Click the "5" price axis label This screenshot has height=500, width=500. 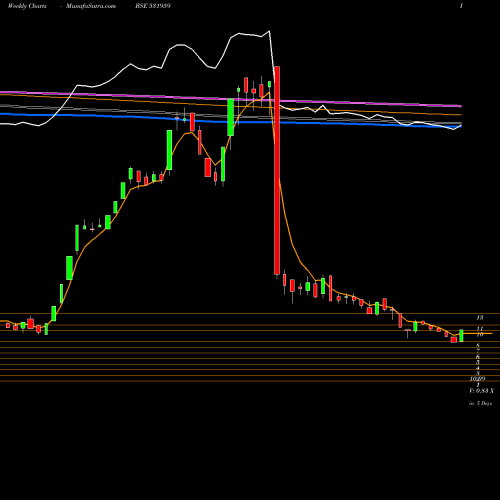[x=478, y=362]
